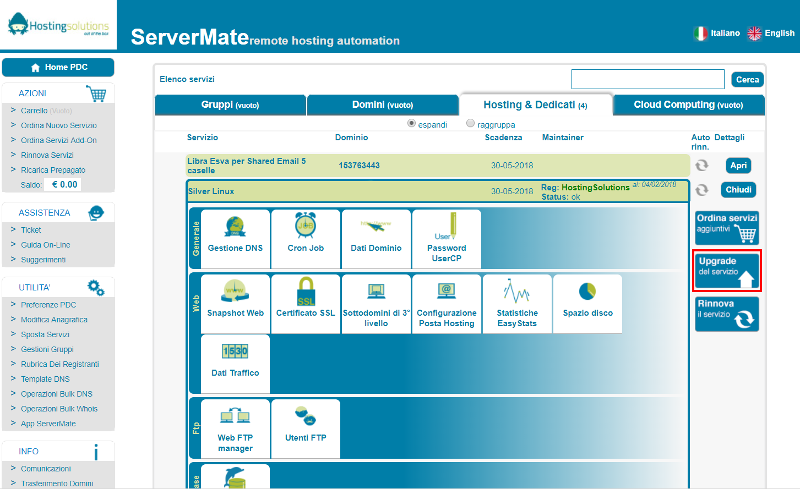Click Rinnova il servizio button

727,314
